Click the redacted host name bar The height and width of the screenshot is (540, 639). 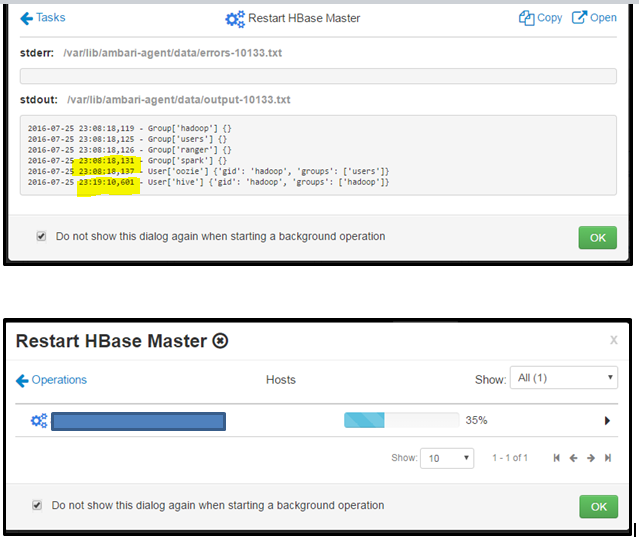pyautogui.click(x=139, y=421)
